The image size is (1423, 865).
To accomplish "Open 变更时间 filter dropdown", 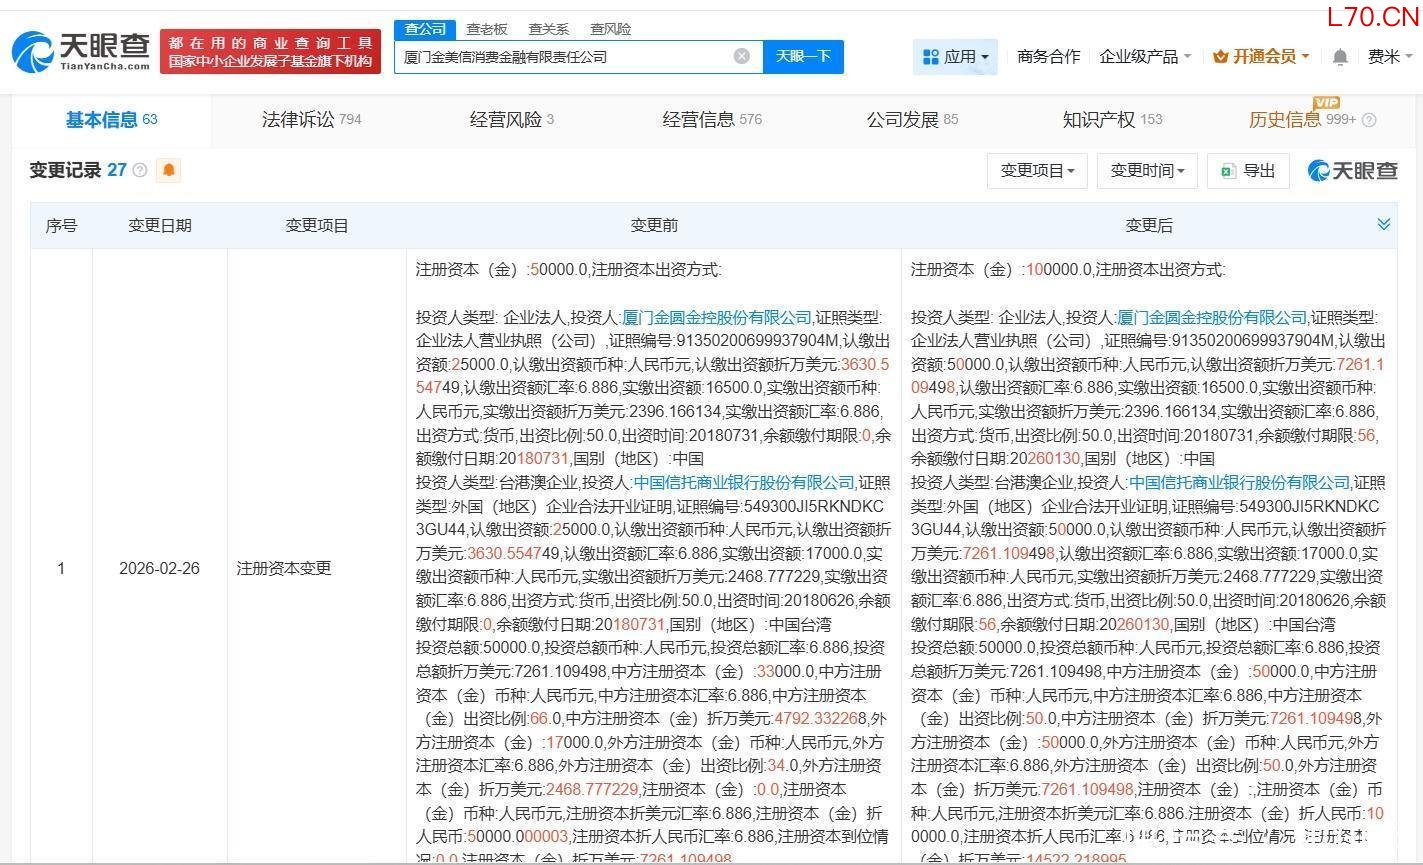I will coord(1146,171).
